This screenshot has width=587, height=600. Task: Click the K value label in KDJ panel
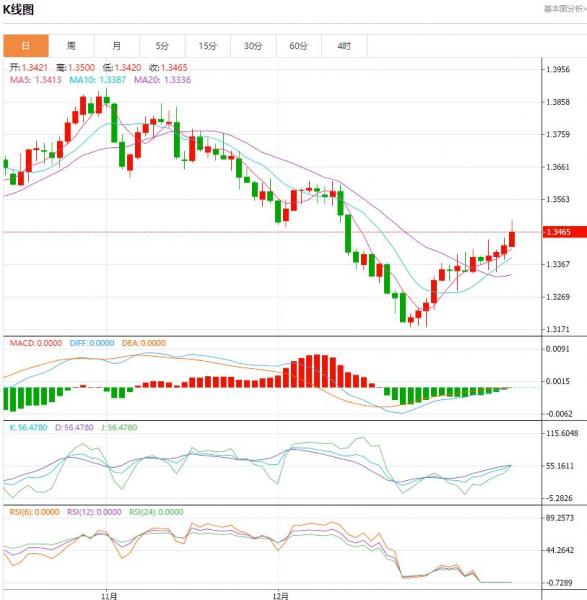click(28, 427)
